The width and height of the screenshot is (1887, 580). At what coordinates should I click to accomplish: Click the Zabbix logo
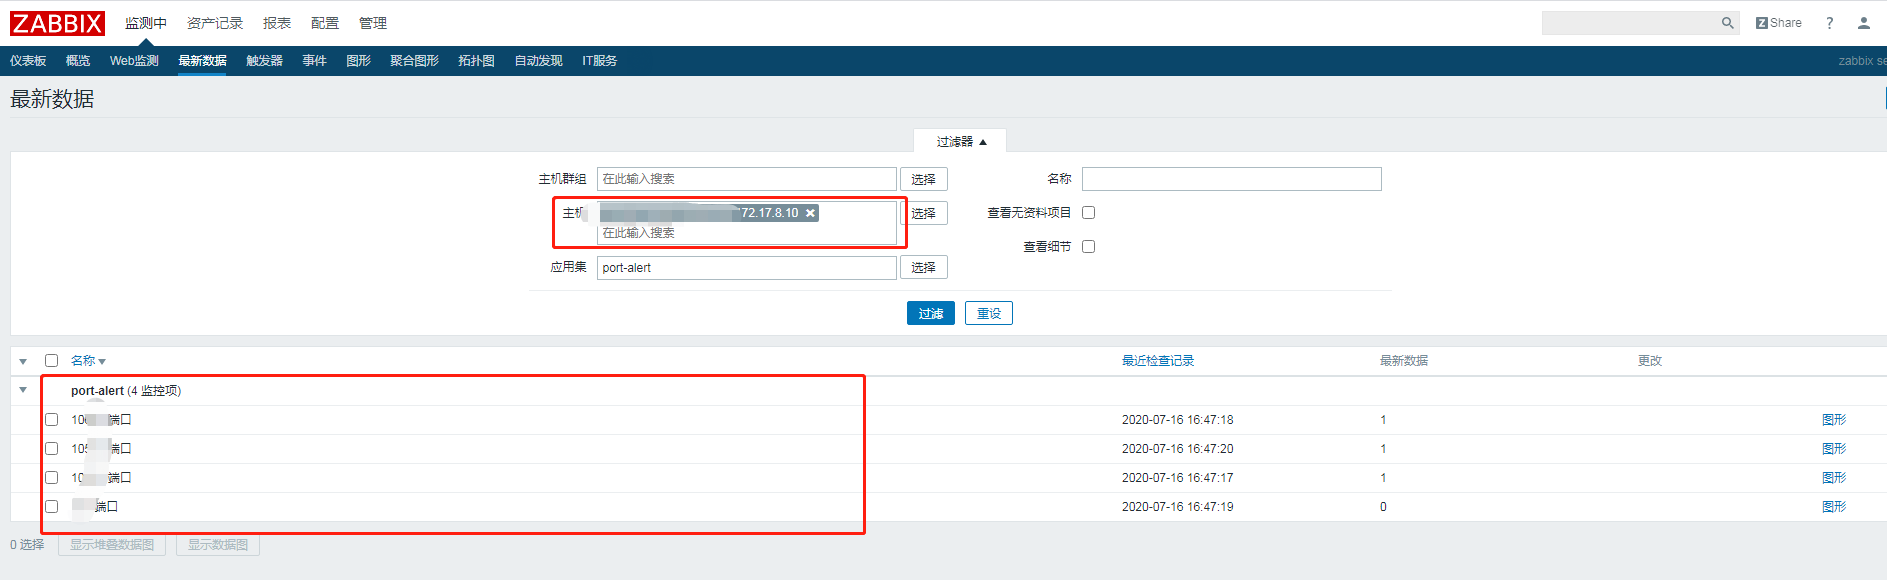pyautogui.click(x=57, y=23)
